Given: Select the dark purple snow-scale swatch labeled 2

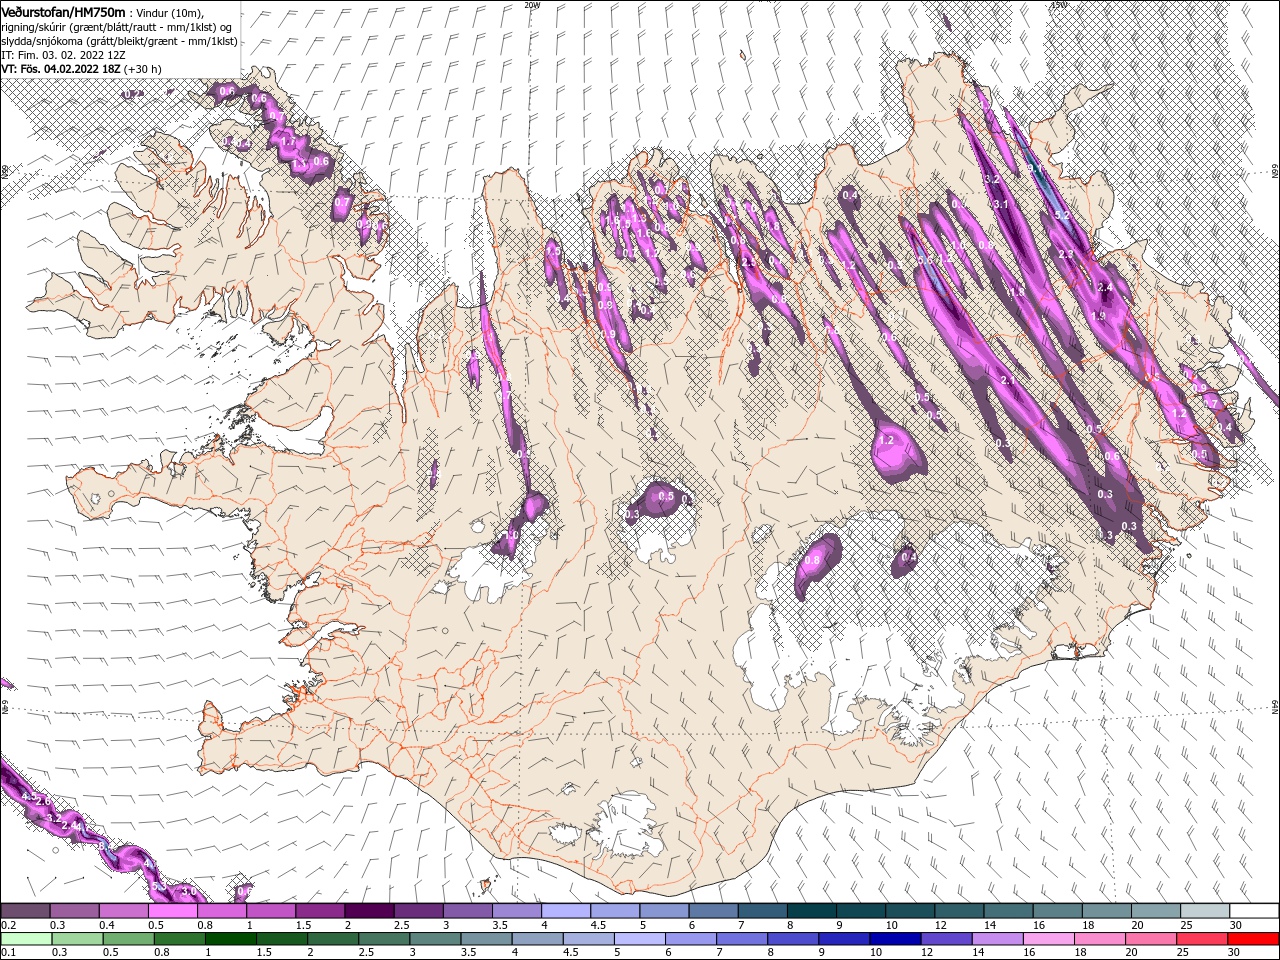Looking at the screenshot, I should [369, 911].
